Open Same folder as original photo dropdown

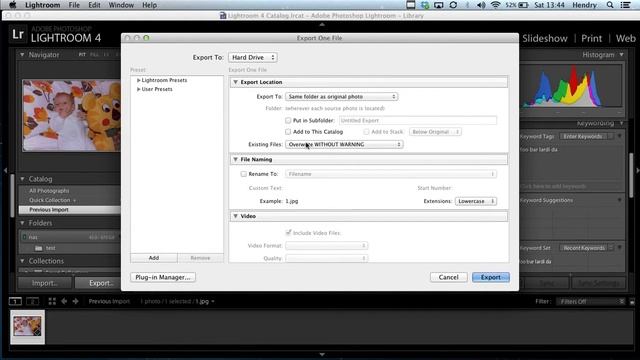tap(342, 97)
